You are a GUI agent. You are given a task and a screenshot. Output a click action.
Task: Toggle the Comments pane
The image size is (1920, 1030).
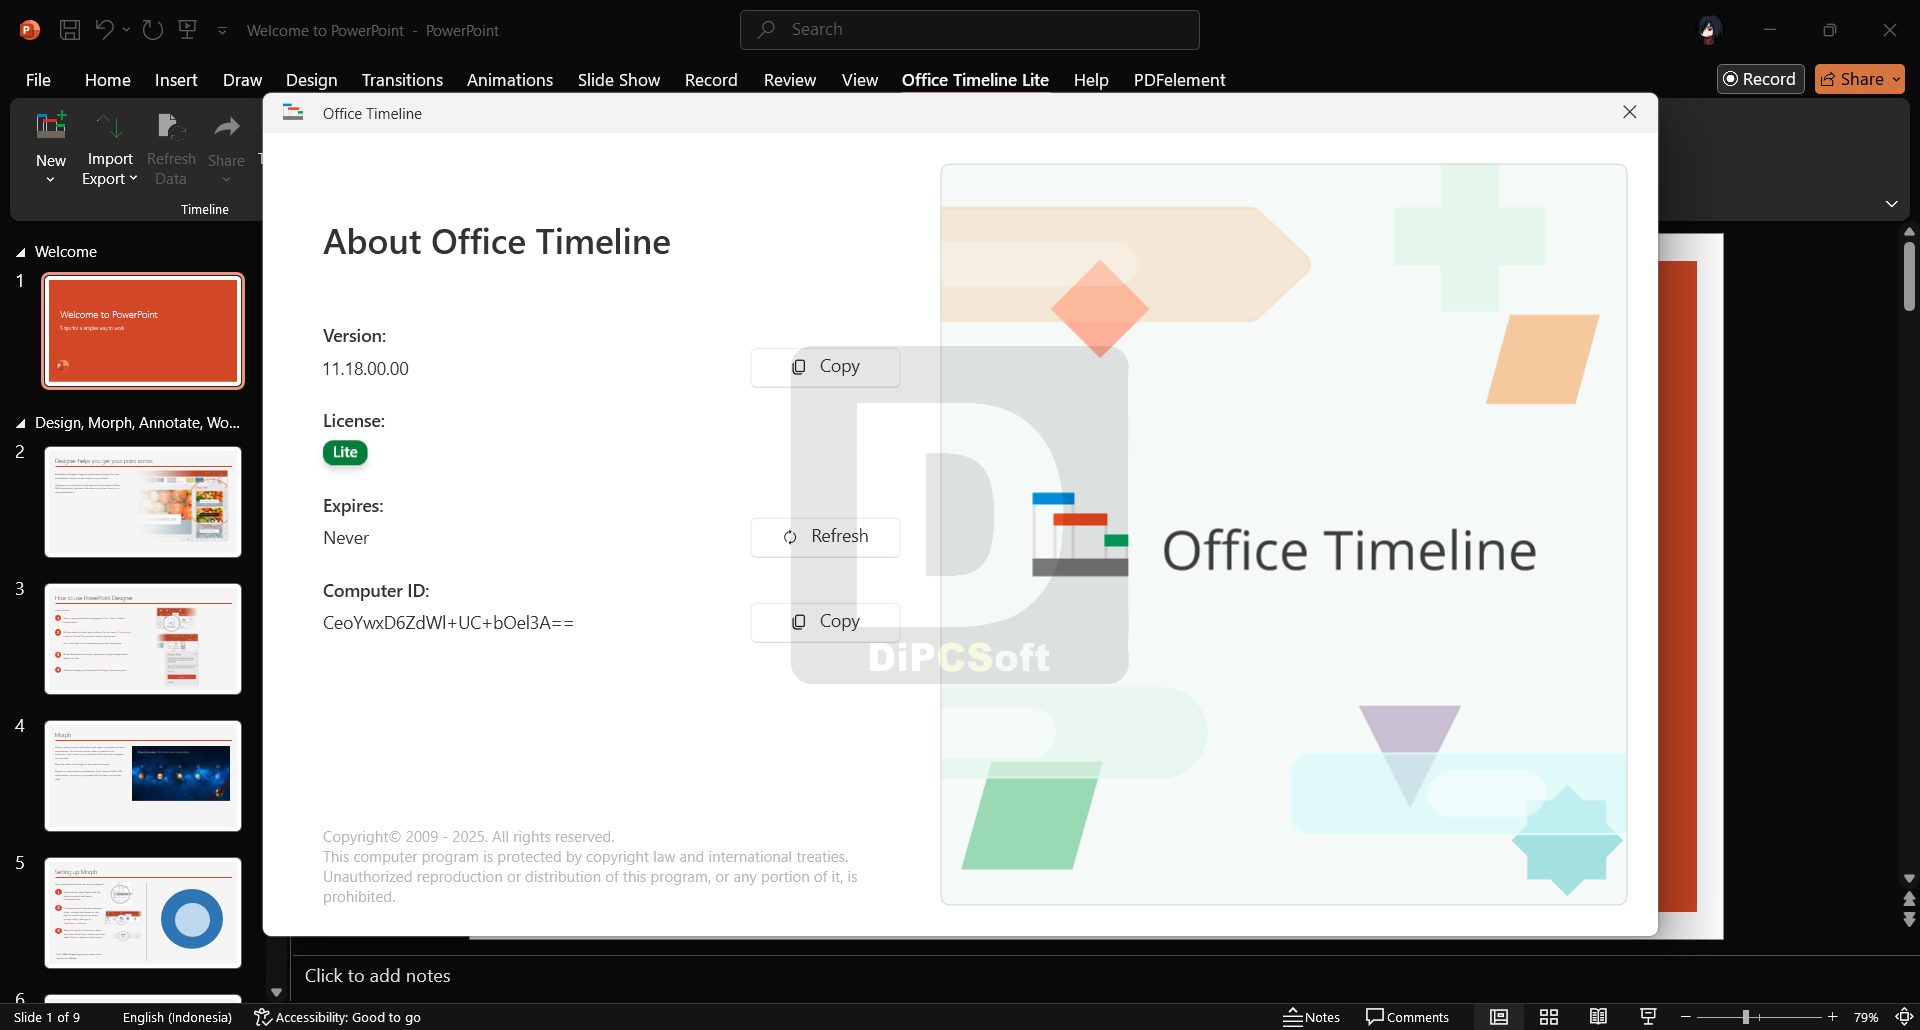tap(1407, 1017)
